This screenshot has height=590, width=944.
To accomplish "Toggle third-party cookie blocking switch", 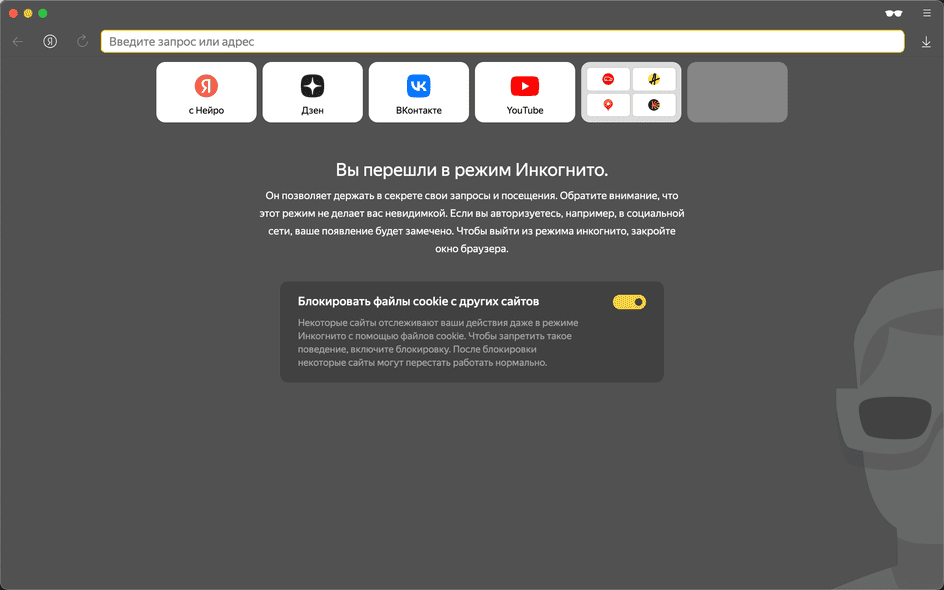I will pyautogui.click(x=629, y=302).
